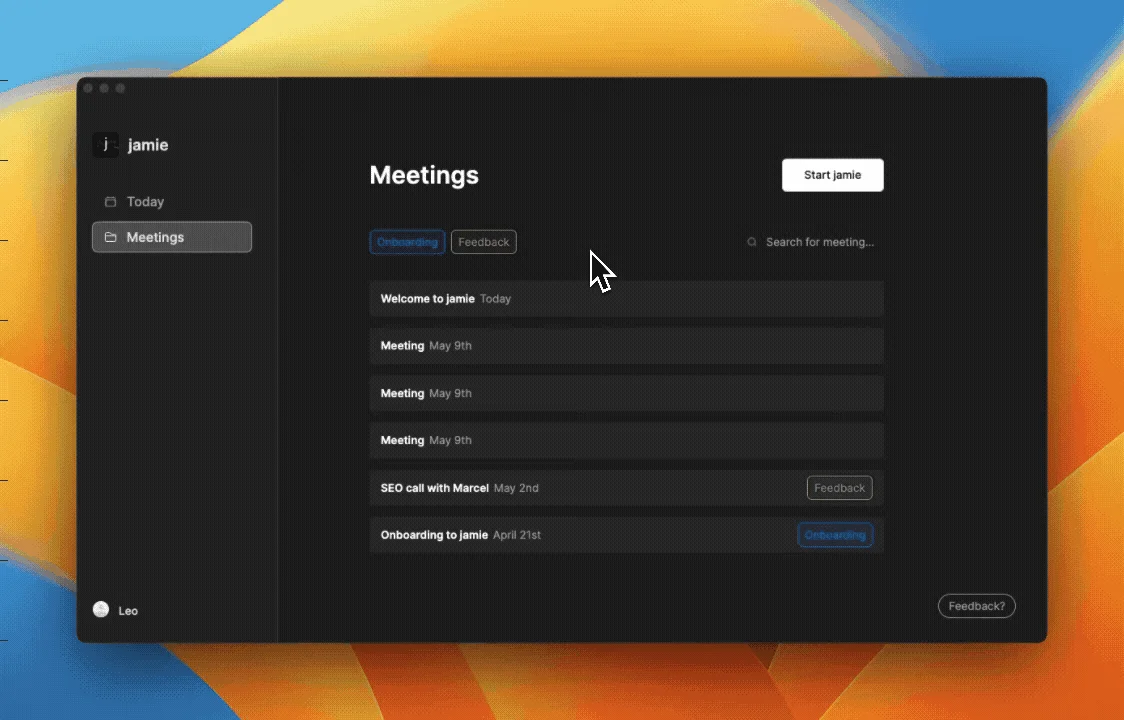Enable the Feedback filter tag
The width and height of the screenshot is (1124, 720).
pos(483,241)
